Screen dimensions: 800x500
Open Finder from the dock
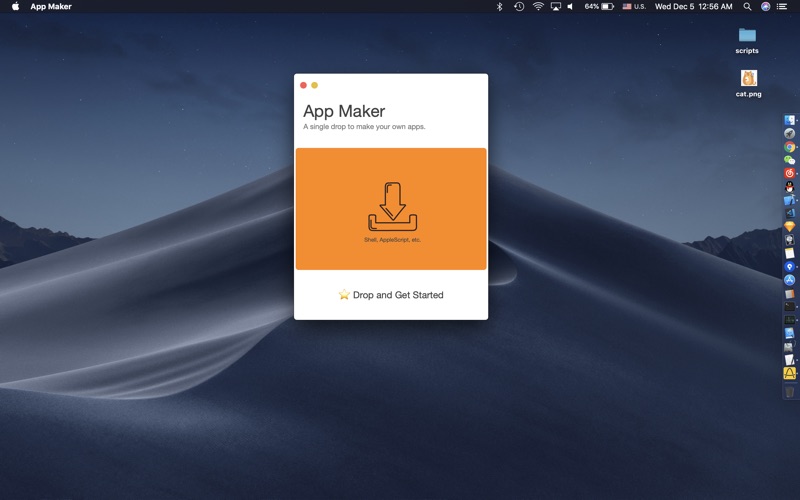click(x=789, y=120)
